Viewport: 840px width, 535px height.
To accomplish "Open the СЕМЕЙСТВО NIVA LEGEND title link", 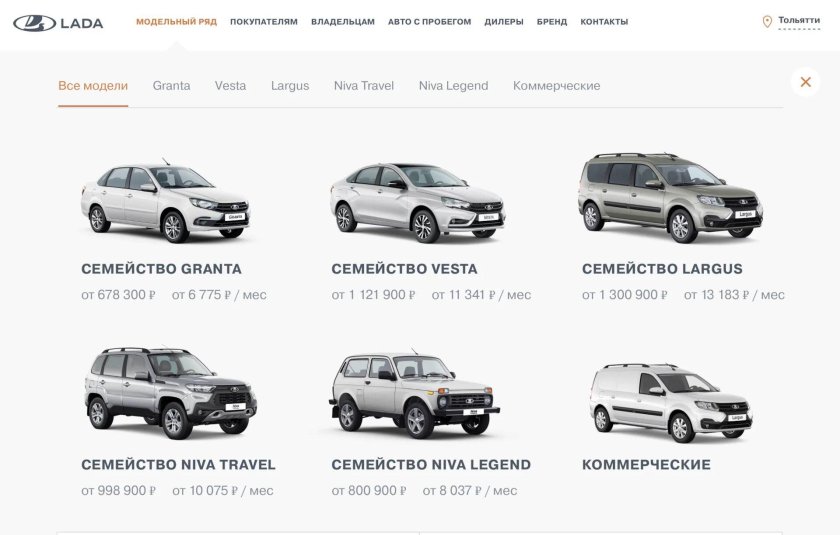I will [431, 465].
